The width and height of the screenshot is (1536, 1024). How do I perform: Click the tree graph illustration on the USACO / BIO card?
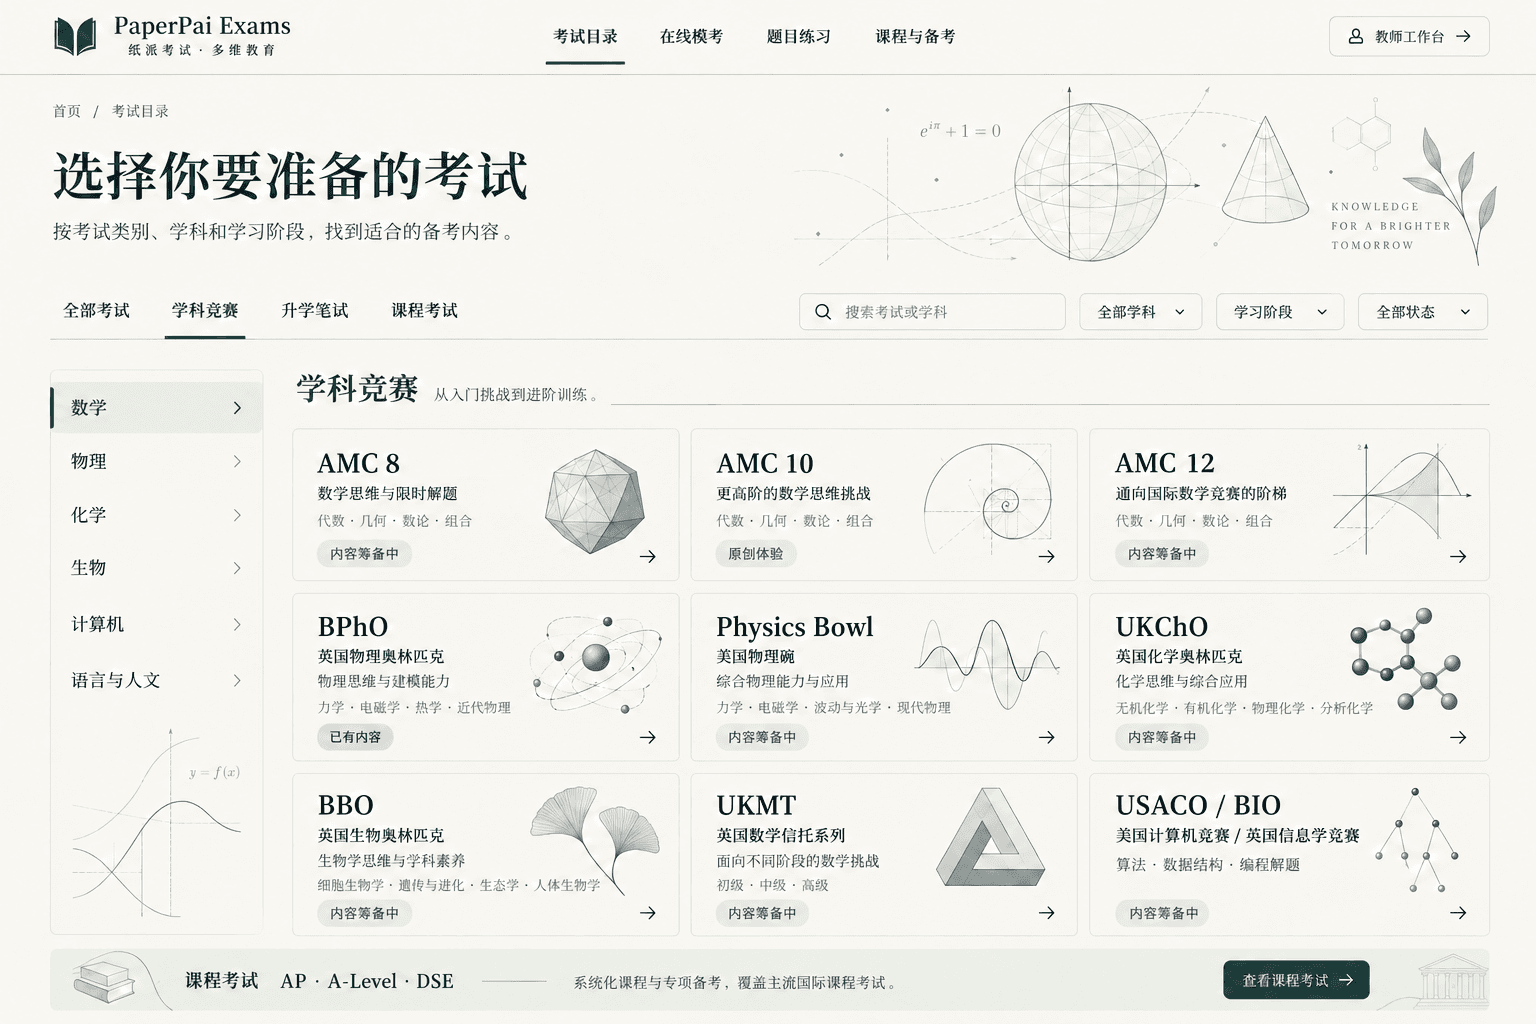1417,840
